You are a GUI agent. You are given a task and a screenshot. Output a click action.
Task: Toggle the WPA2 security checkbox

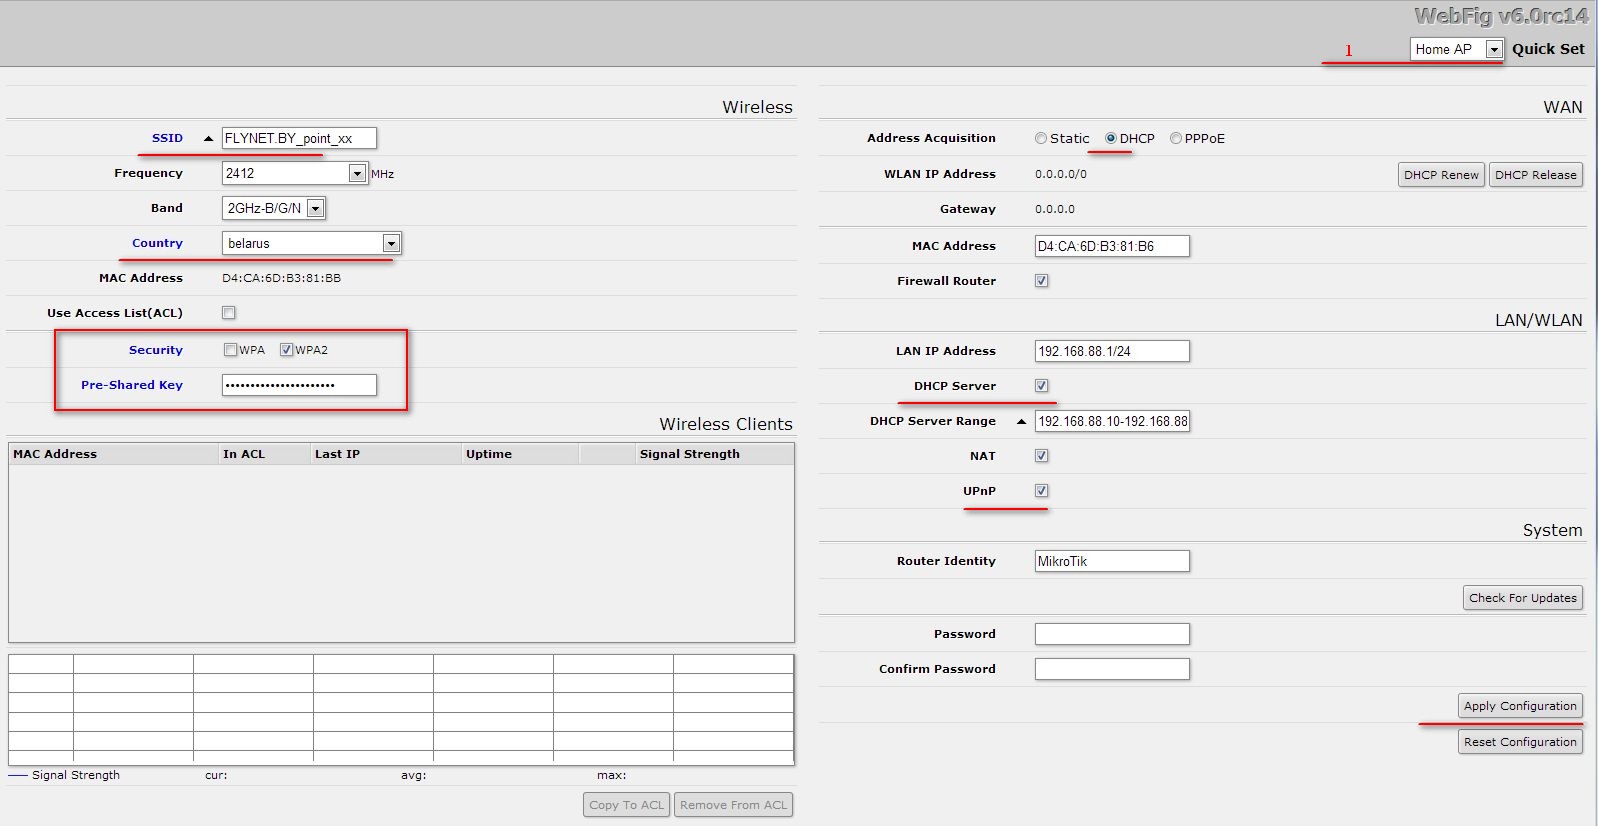click(x=287, y=350)
